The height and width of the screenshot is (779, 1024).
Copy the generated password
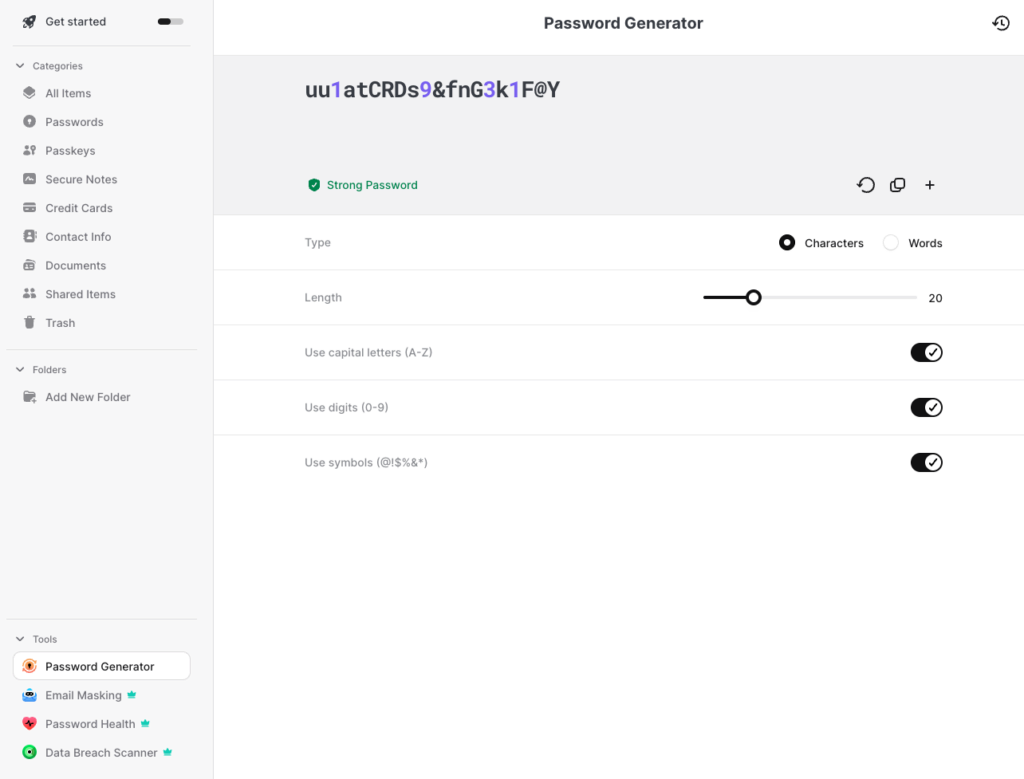897,185
